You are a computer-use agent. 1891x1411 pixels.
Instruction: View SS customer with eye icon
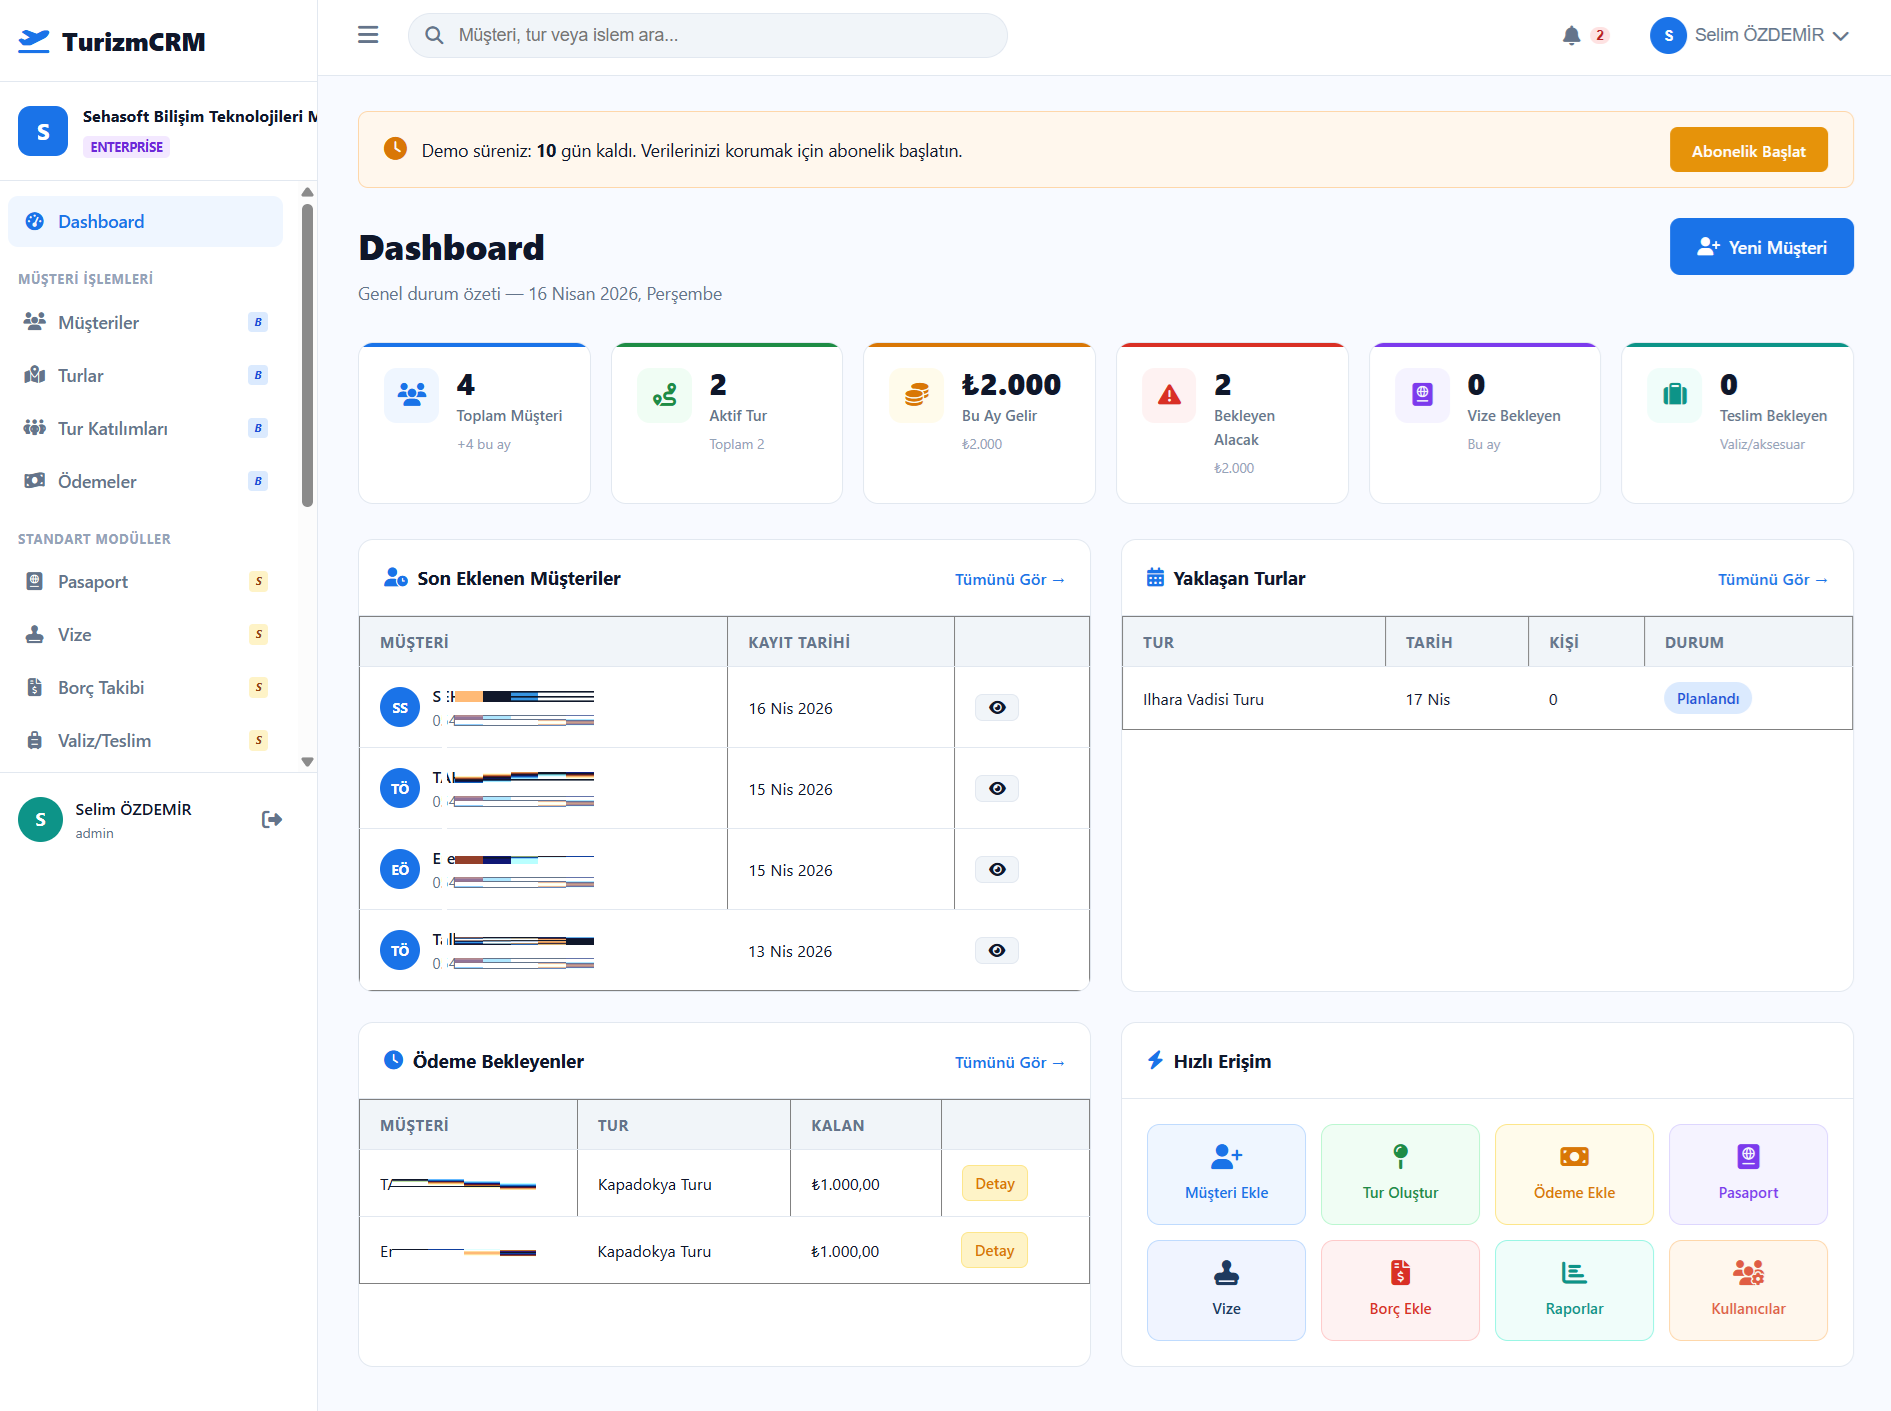997,708
